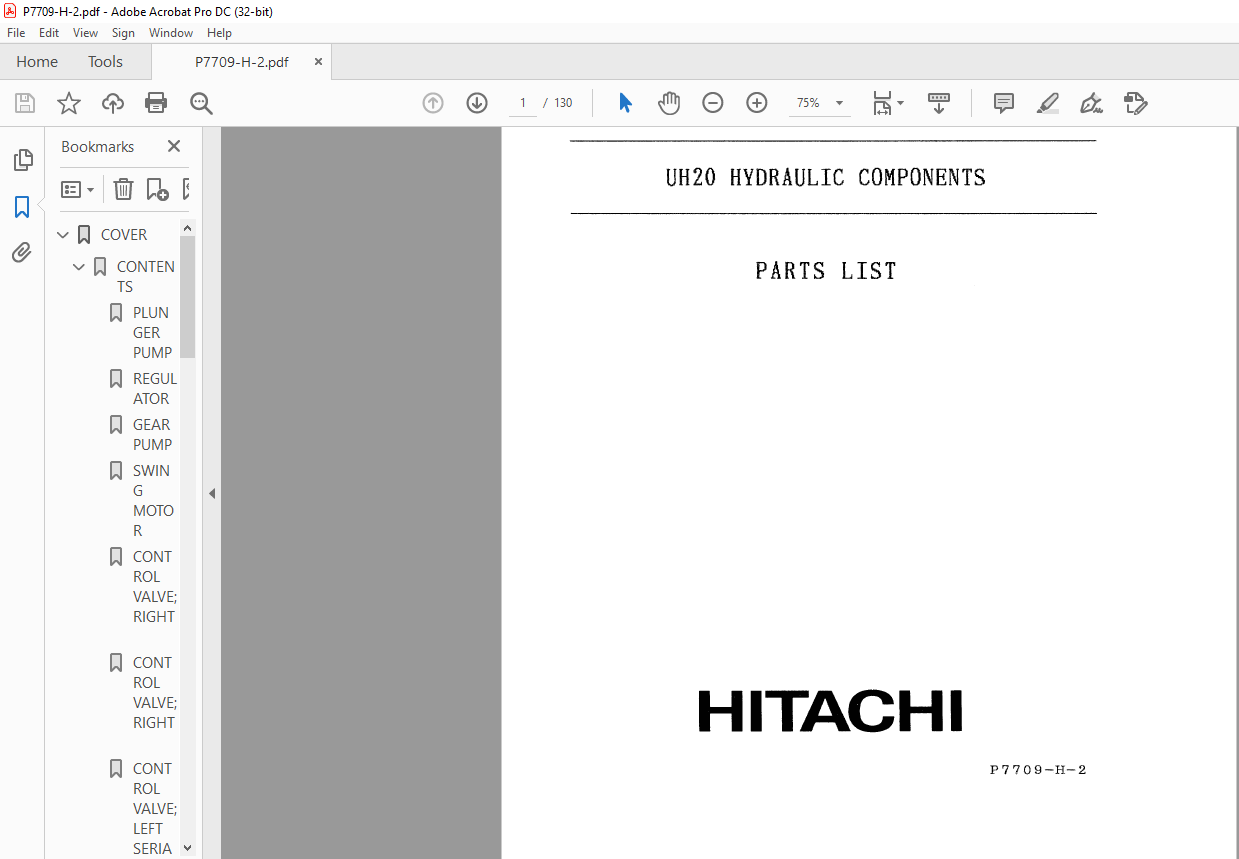This screenshot has width=1239, height=859.
Task: Collapse the COVER bookmark
Action: coord(63,235)
